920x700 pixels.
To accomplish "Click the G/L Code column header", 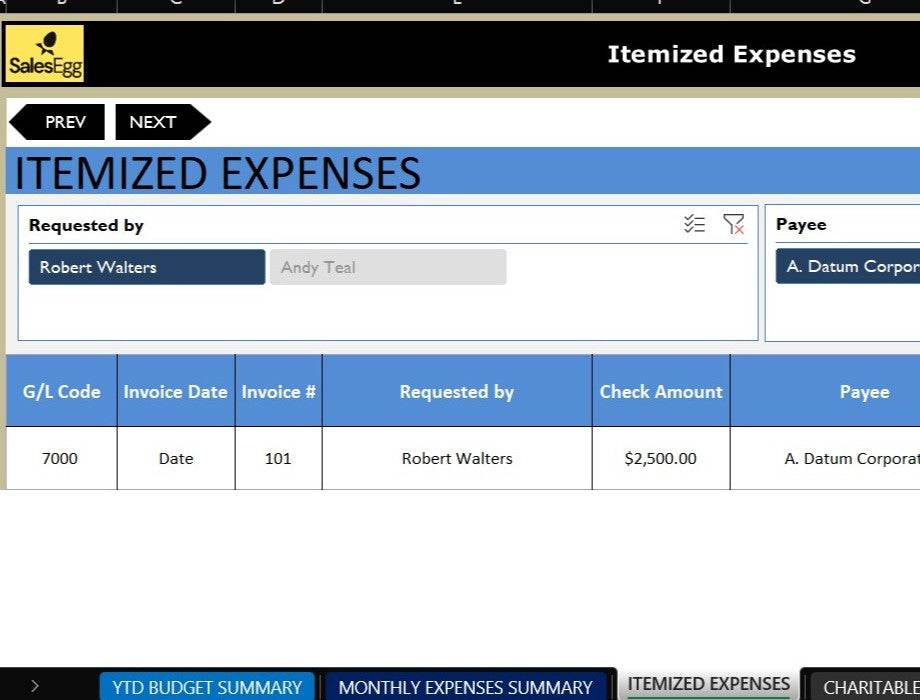I will point(62,392).
